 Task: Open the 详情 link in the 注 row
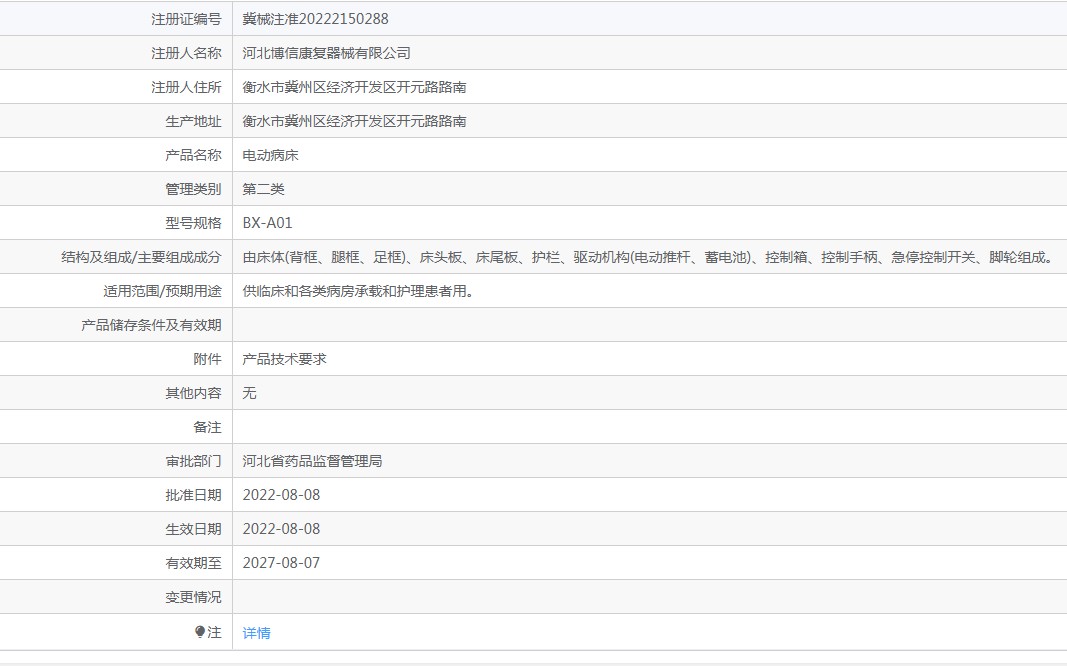click(257, 633)
